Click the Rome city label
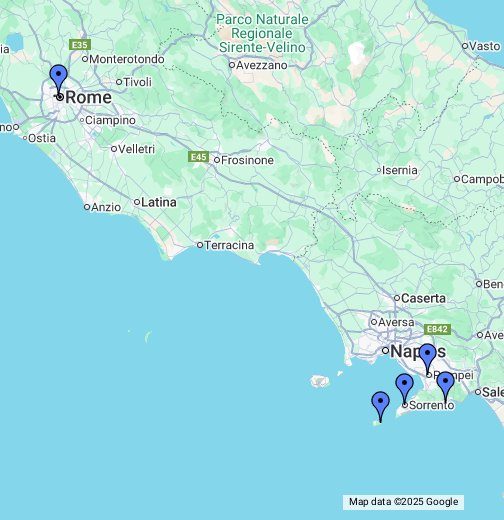The image size is (504, 520). point(88,98)
